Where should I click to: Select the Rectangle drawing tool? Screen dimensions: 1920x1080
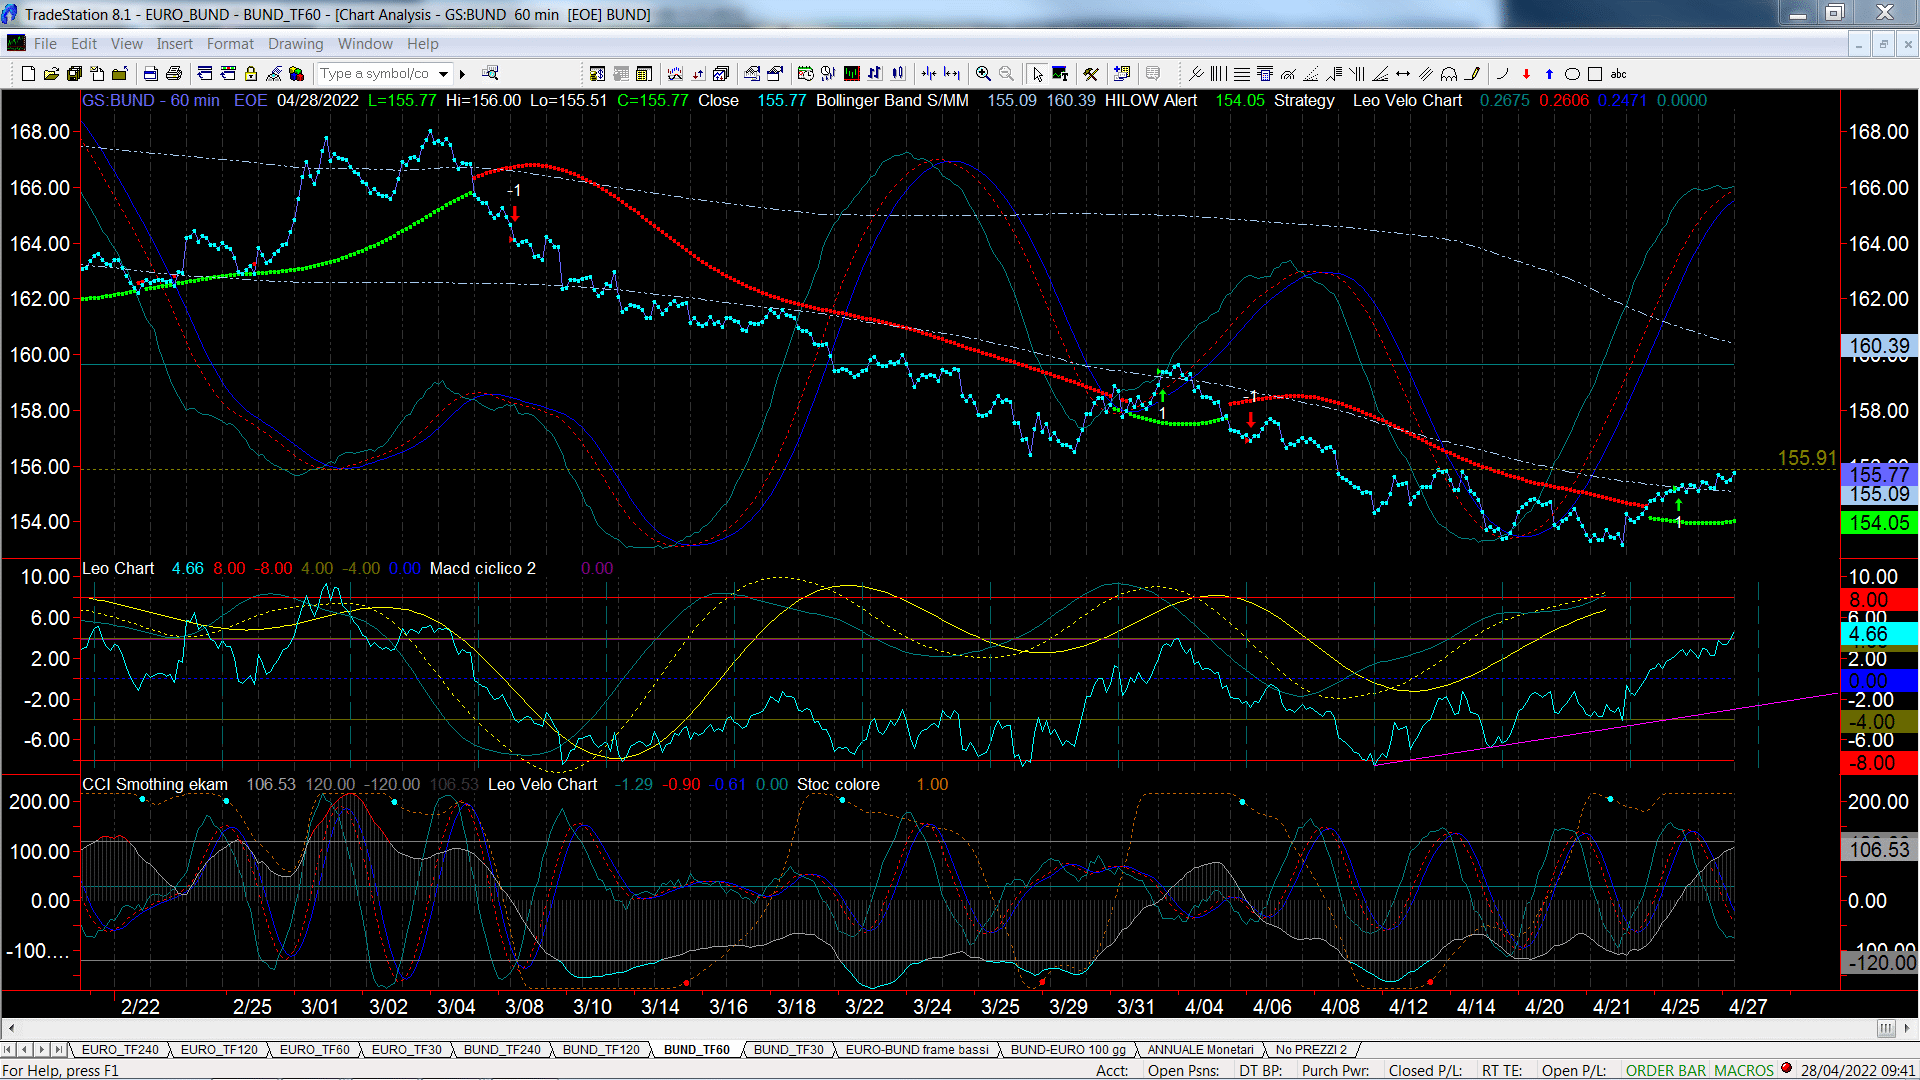1595,73
